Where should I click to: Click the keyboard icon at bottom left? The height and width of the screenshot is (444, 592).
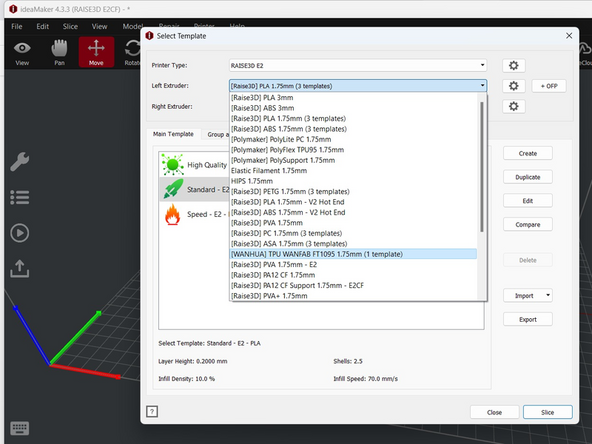click(x=20, y=429)
